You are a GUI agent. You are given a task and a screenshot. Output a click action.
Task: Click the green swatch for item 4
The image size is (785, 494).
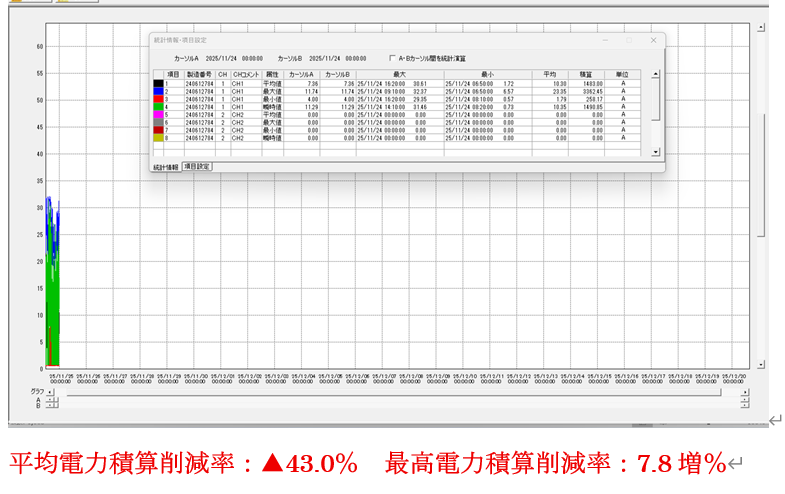tap(157, 107)
